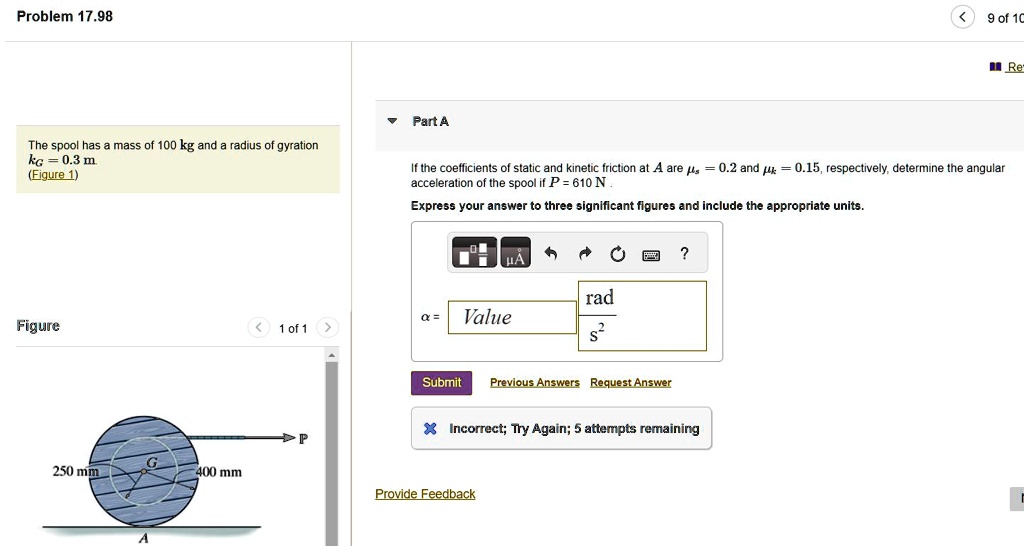Click Provide Feedback link

tap(425, 494)
